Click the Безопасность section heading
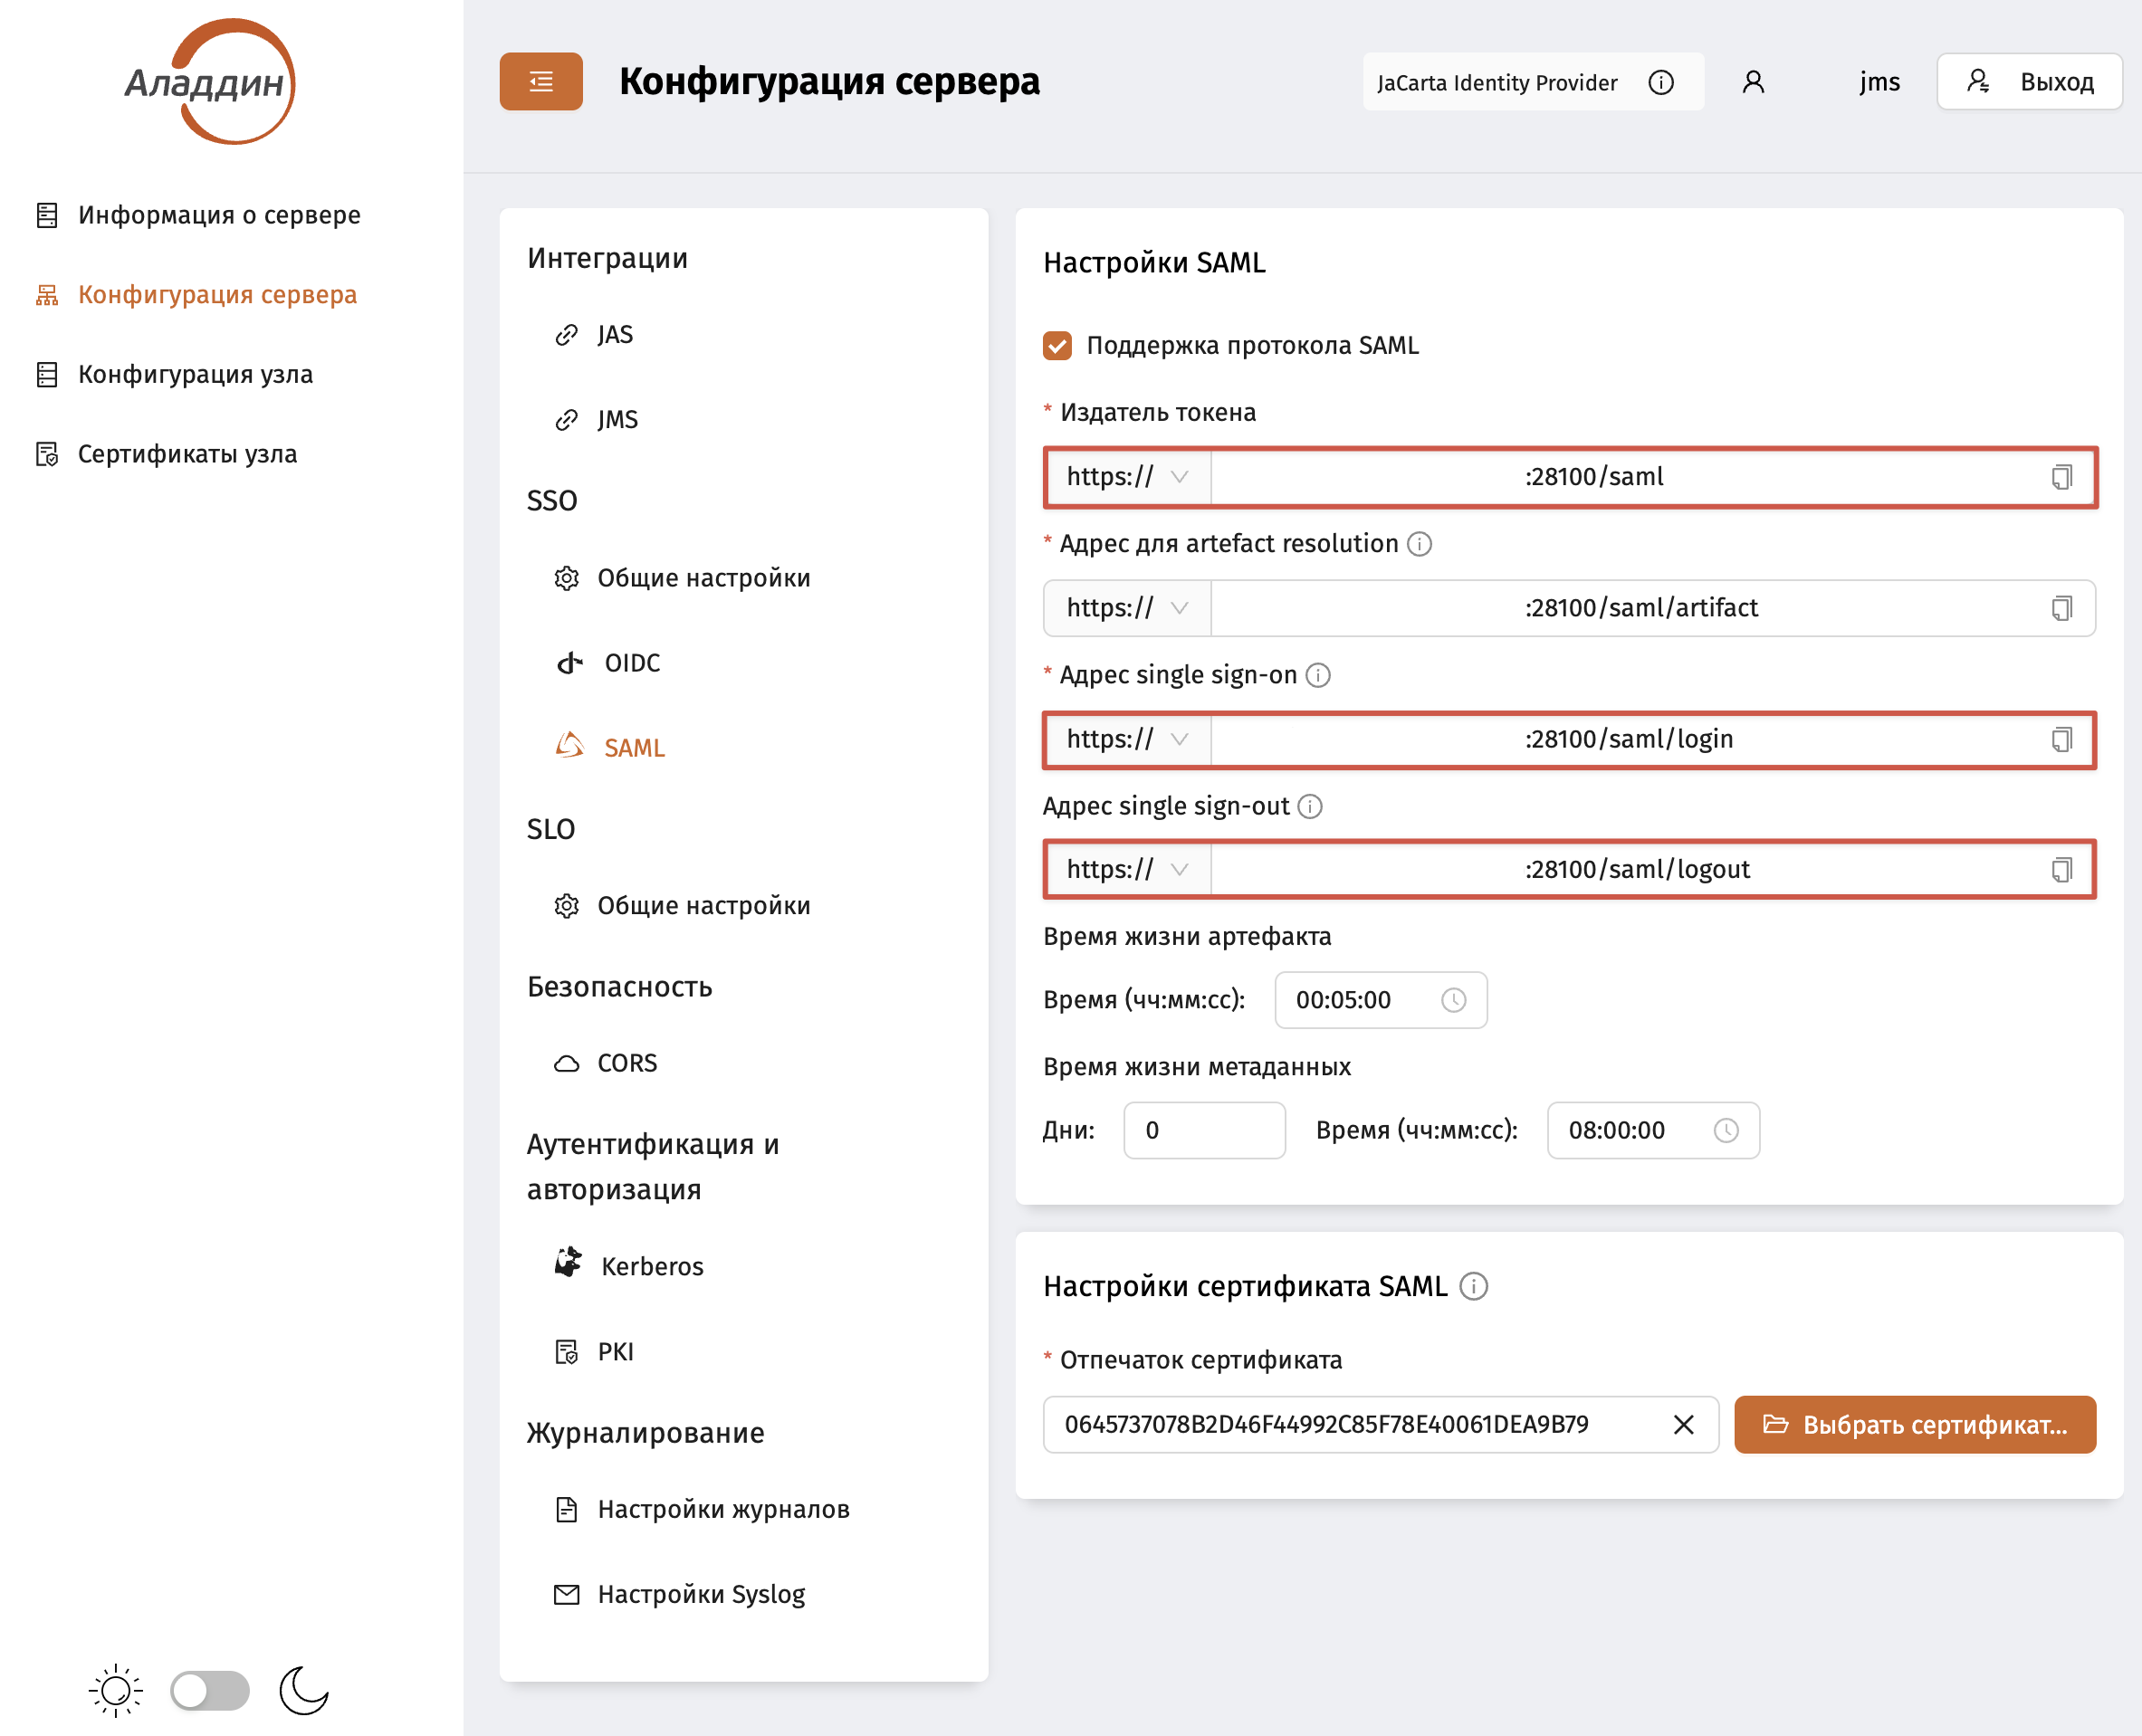Screen dimensions: 2142x1736 pos(619,987)
